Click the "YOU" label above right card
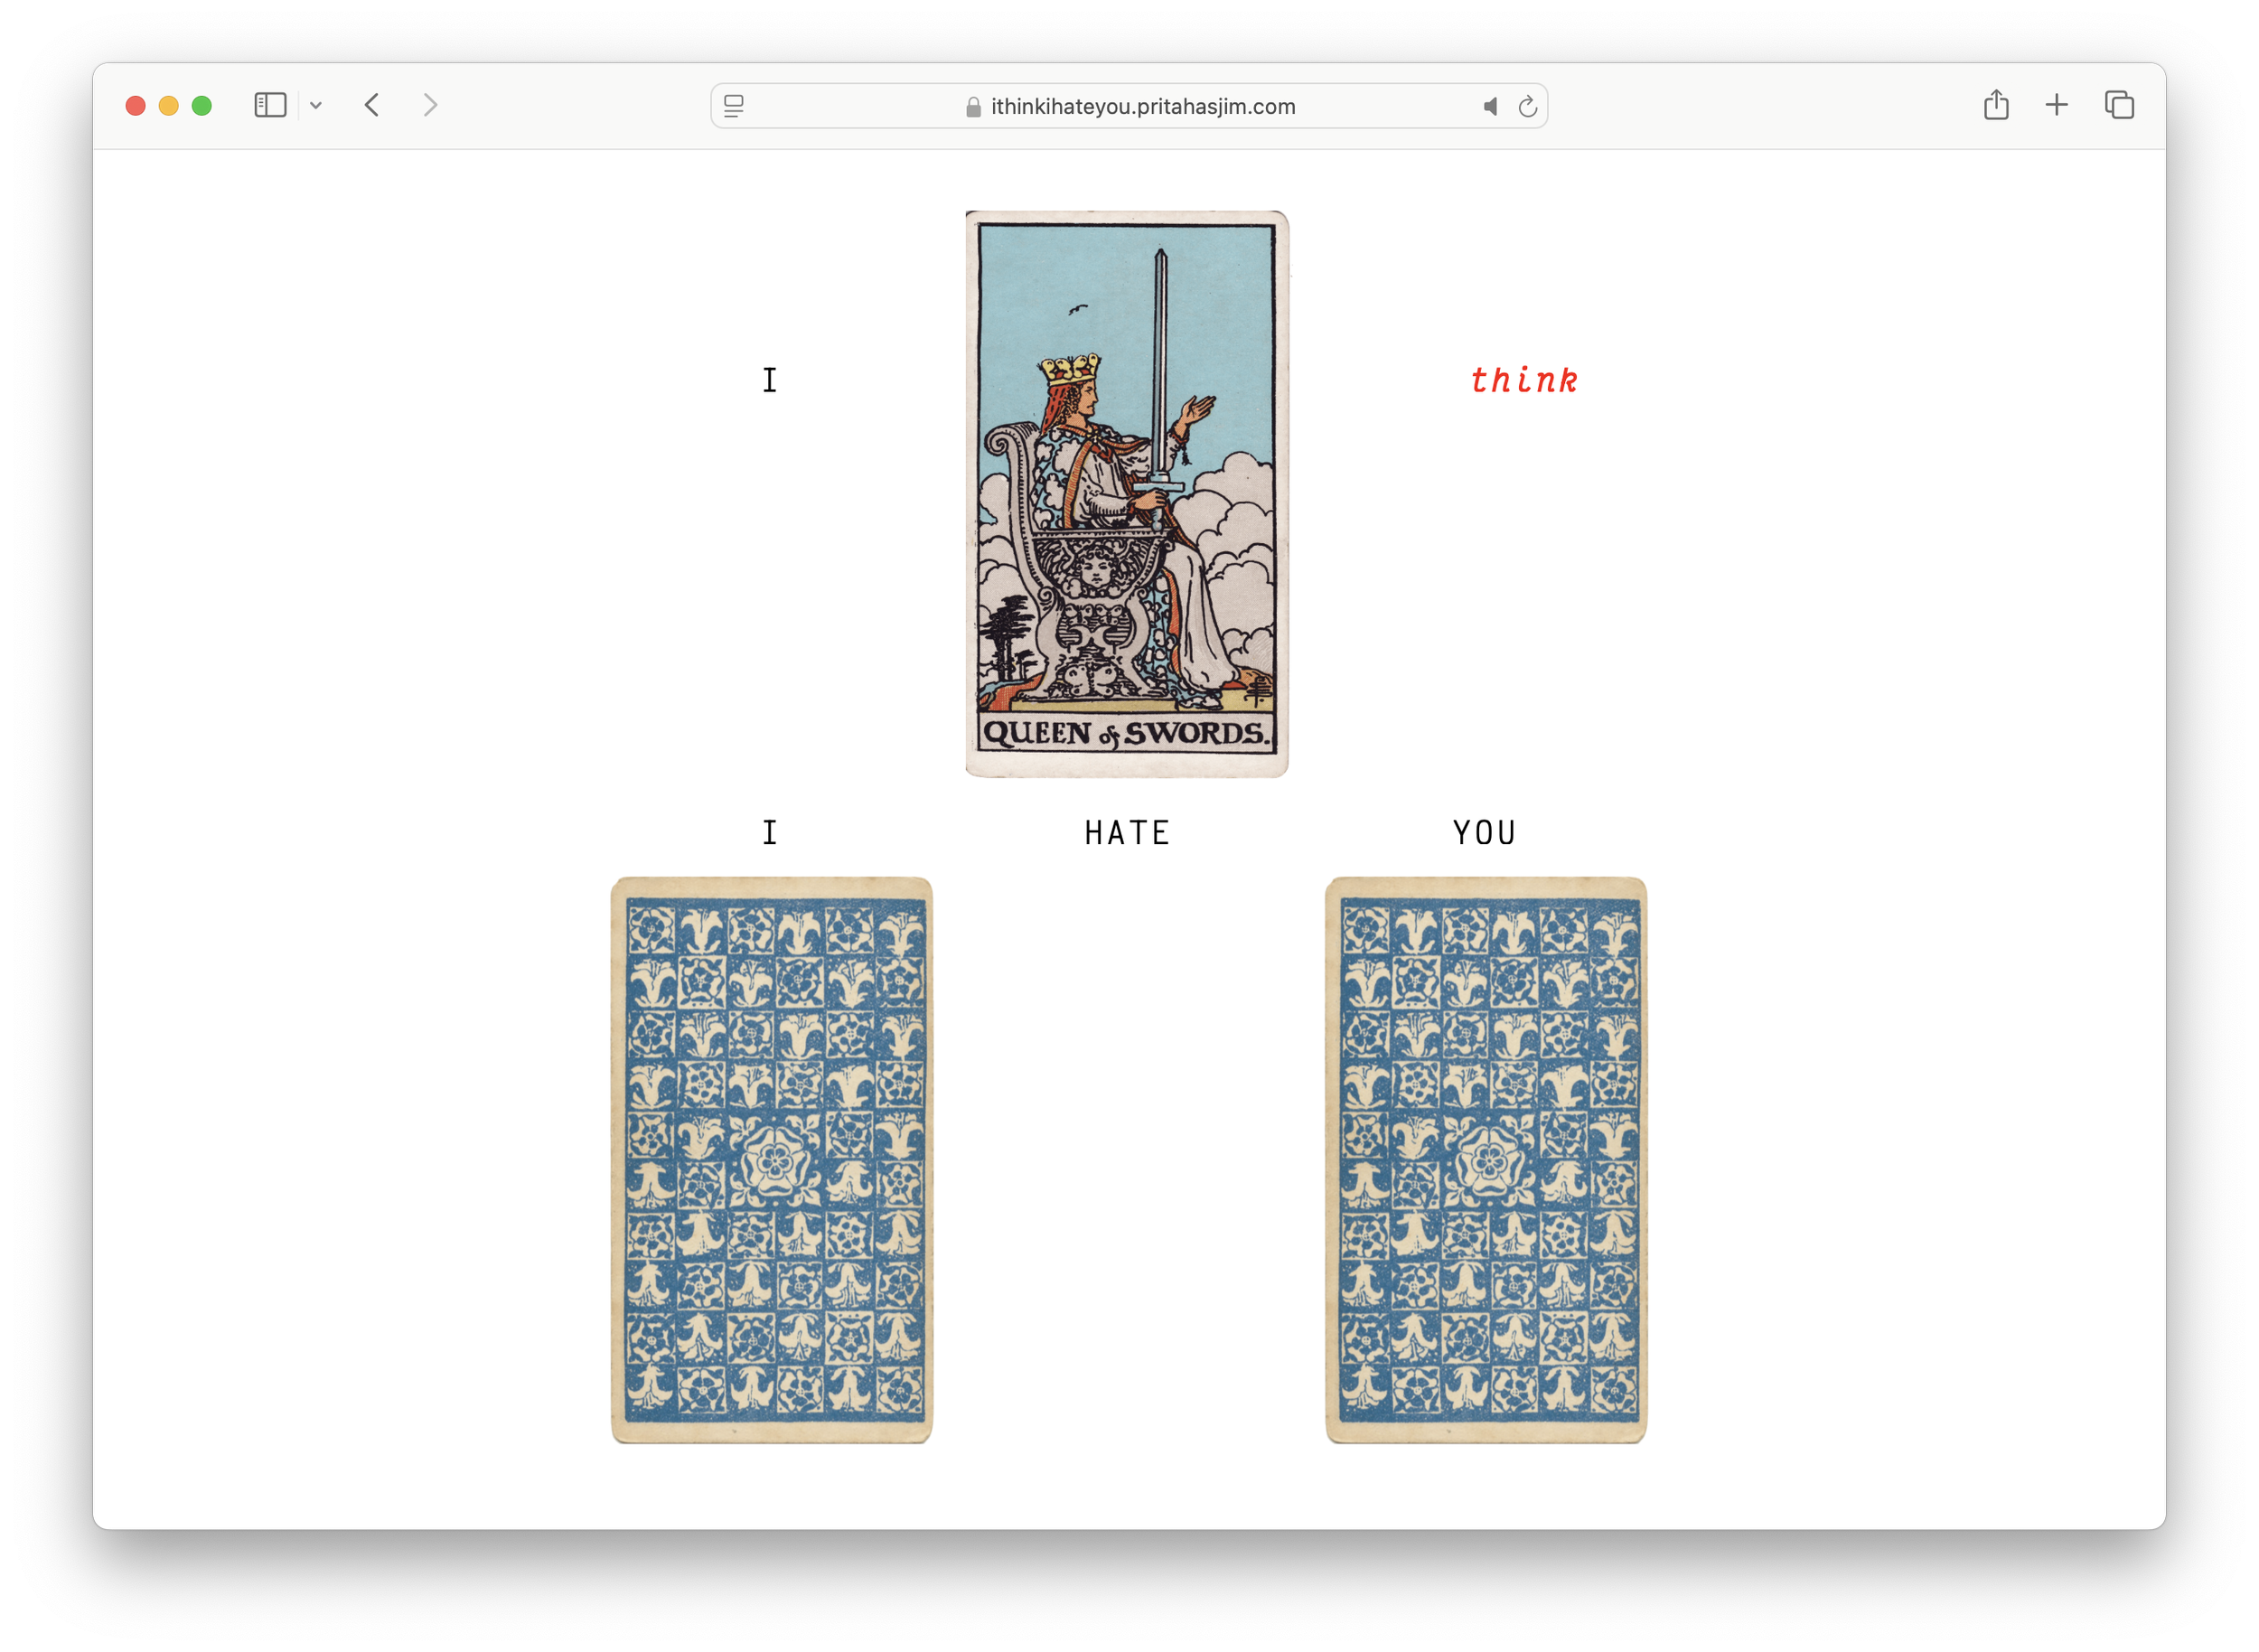 [1484, 833]
